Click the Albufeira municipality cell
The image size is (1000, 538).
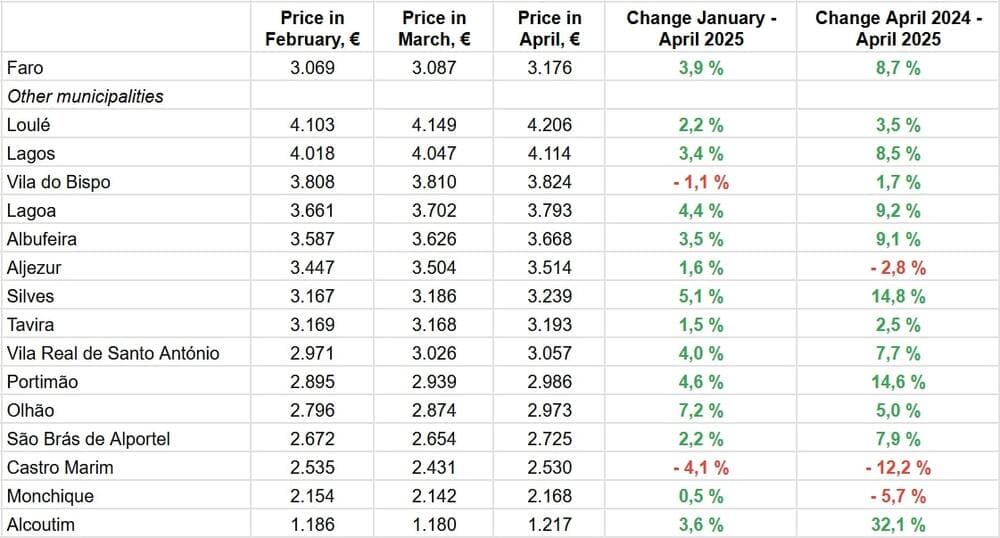[x=41, y=239]
